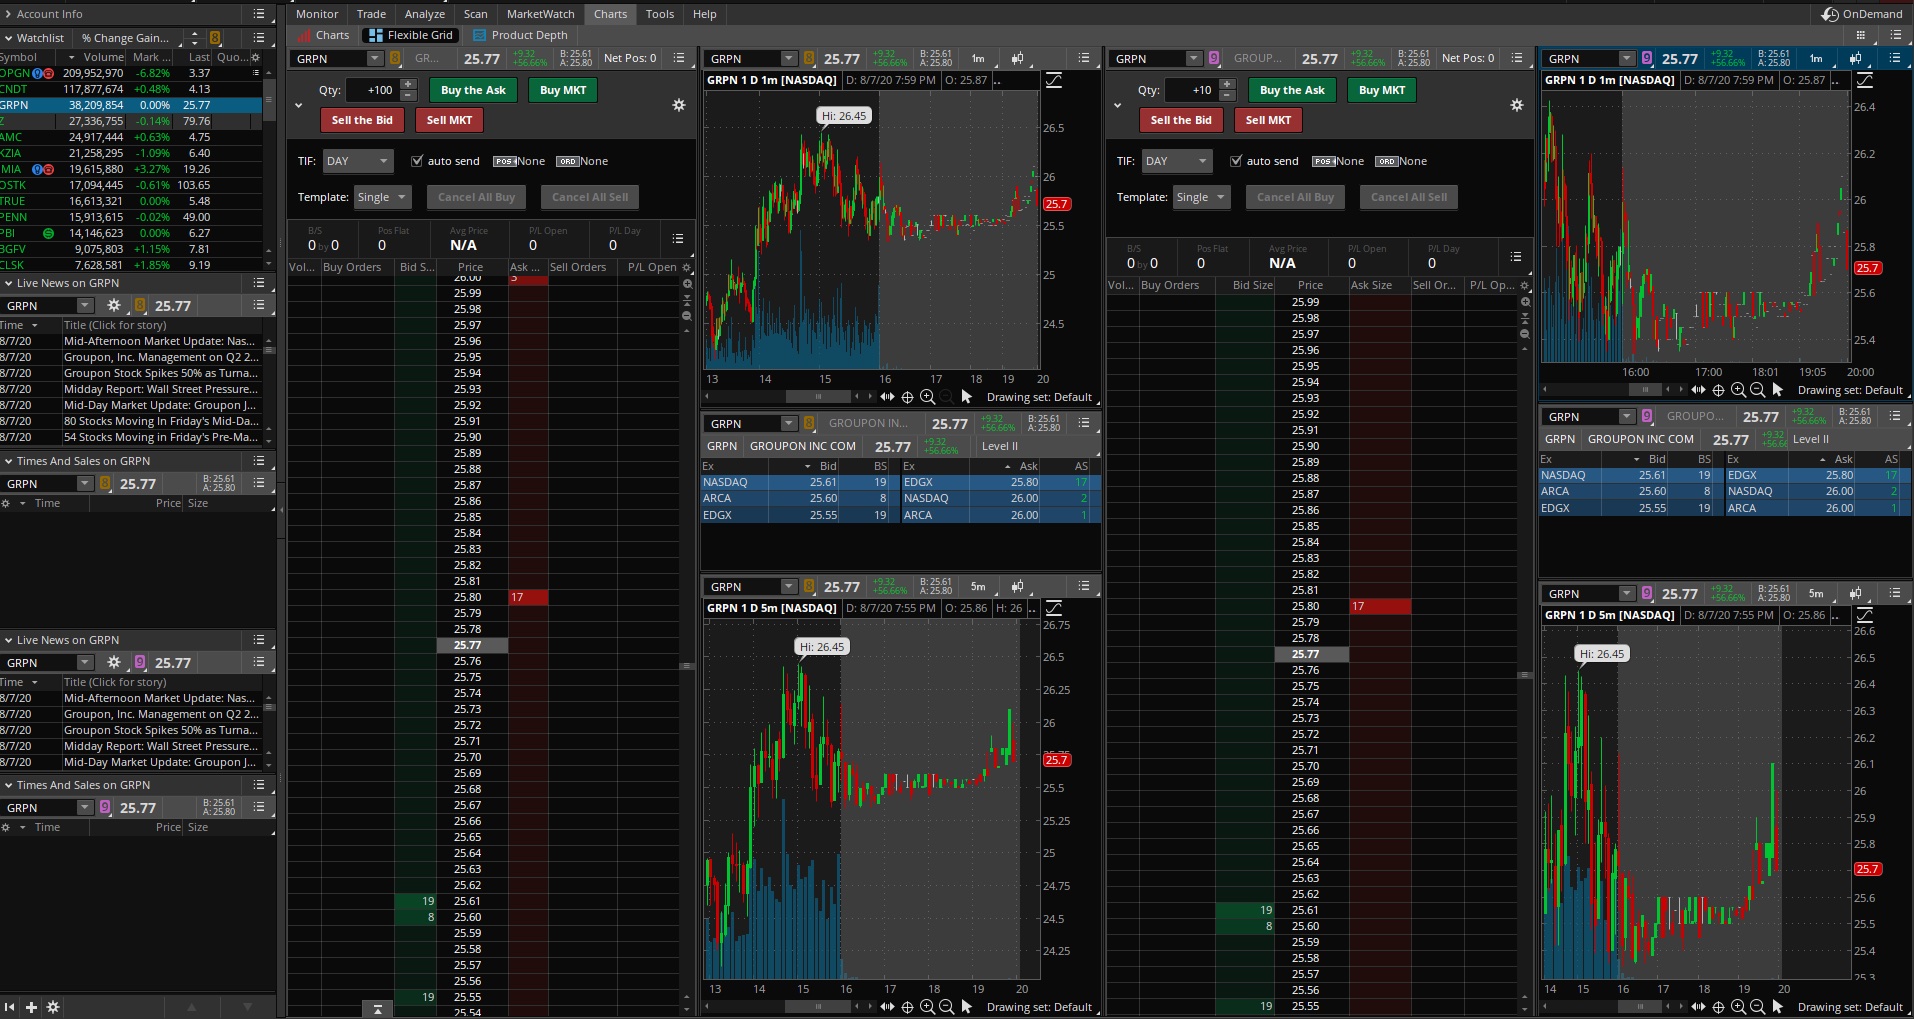1914x1019 pixels.
Task: Click Buy MKT in +100 Active Trader
Action: tap(563, 90)
